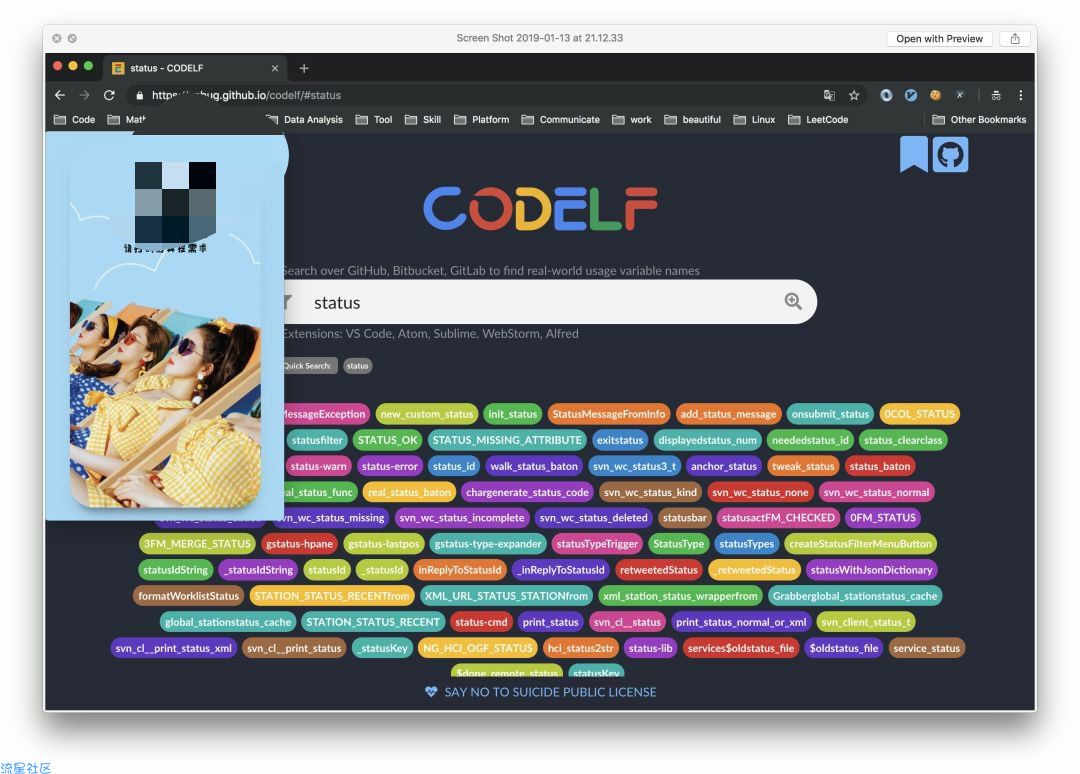Click the status quick search chip

point(357,366)
